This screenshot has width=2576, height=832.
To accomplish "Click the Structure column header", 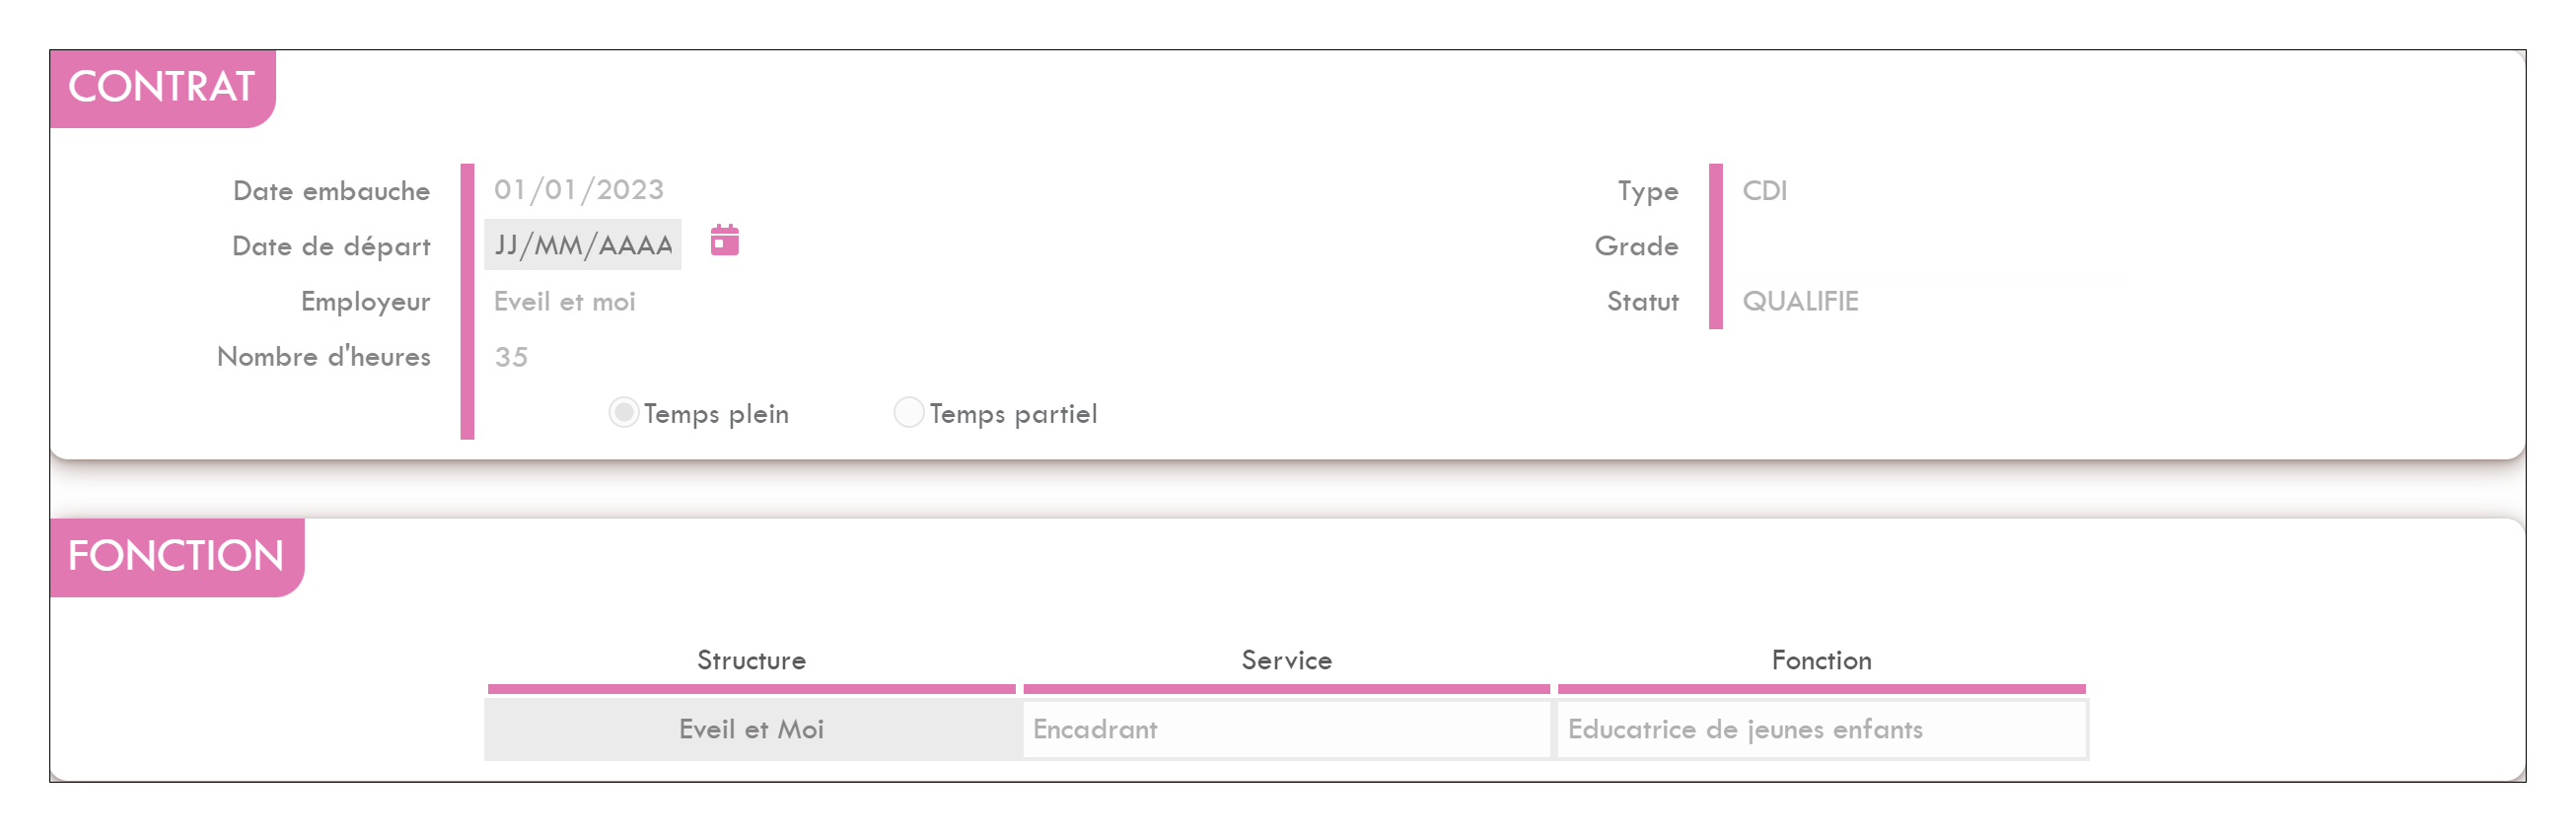I will (751, 661).
